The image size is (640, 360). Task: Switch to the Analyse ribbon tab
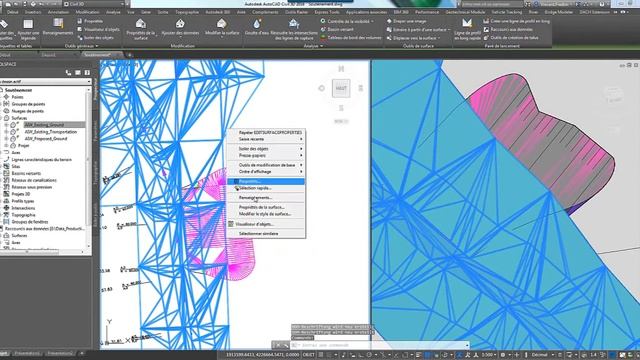coord(113,12)
